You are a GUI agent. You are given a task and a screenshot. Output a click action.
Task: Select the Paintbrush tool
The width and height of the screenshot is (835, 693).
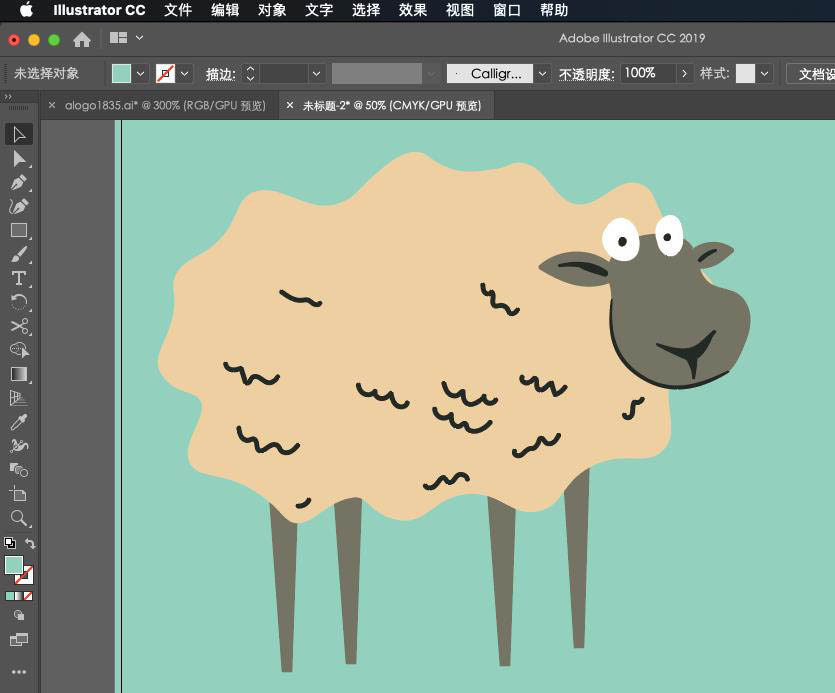19,255
